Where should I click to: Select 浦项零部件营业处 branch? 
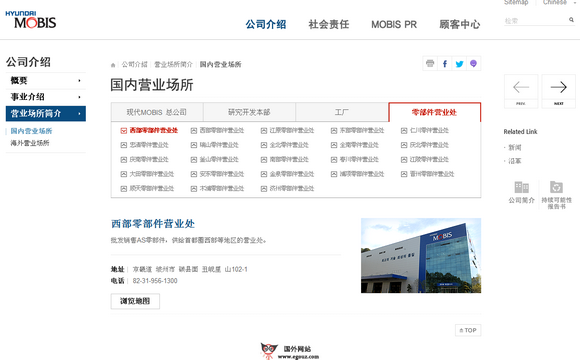(x=362, y=174)
